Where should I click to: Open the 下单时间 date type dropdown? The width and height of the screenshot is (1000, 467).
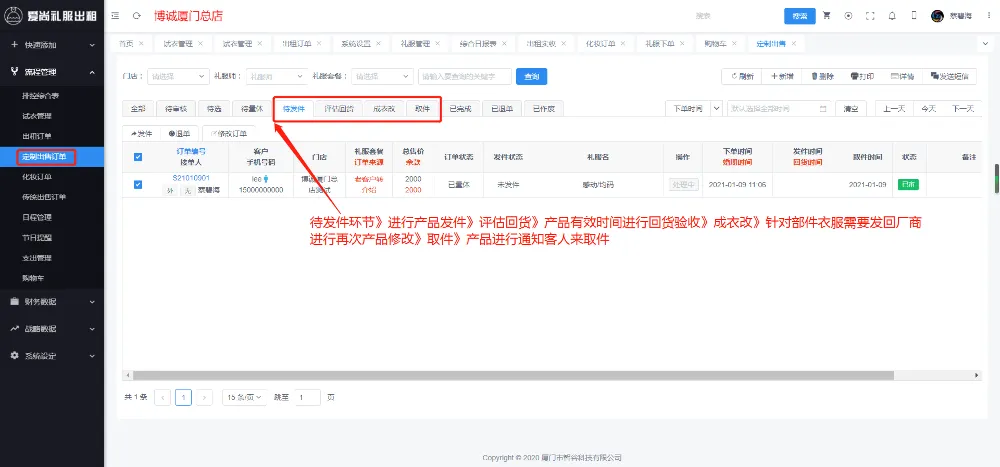pos(690,108)
